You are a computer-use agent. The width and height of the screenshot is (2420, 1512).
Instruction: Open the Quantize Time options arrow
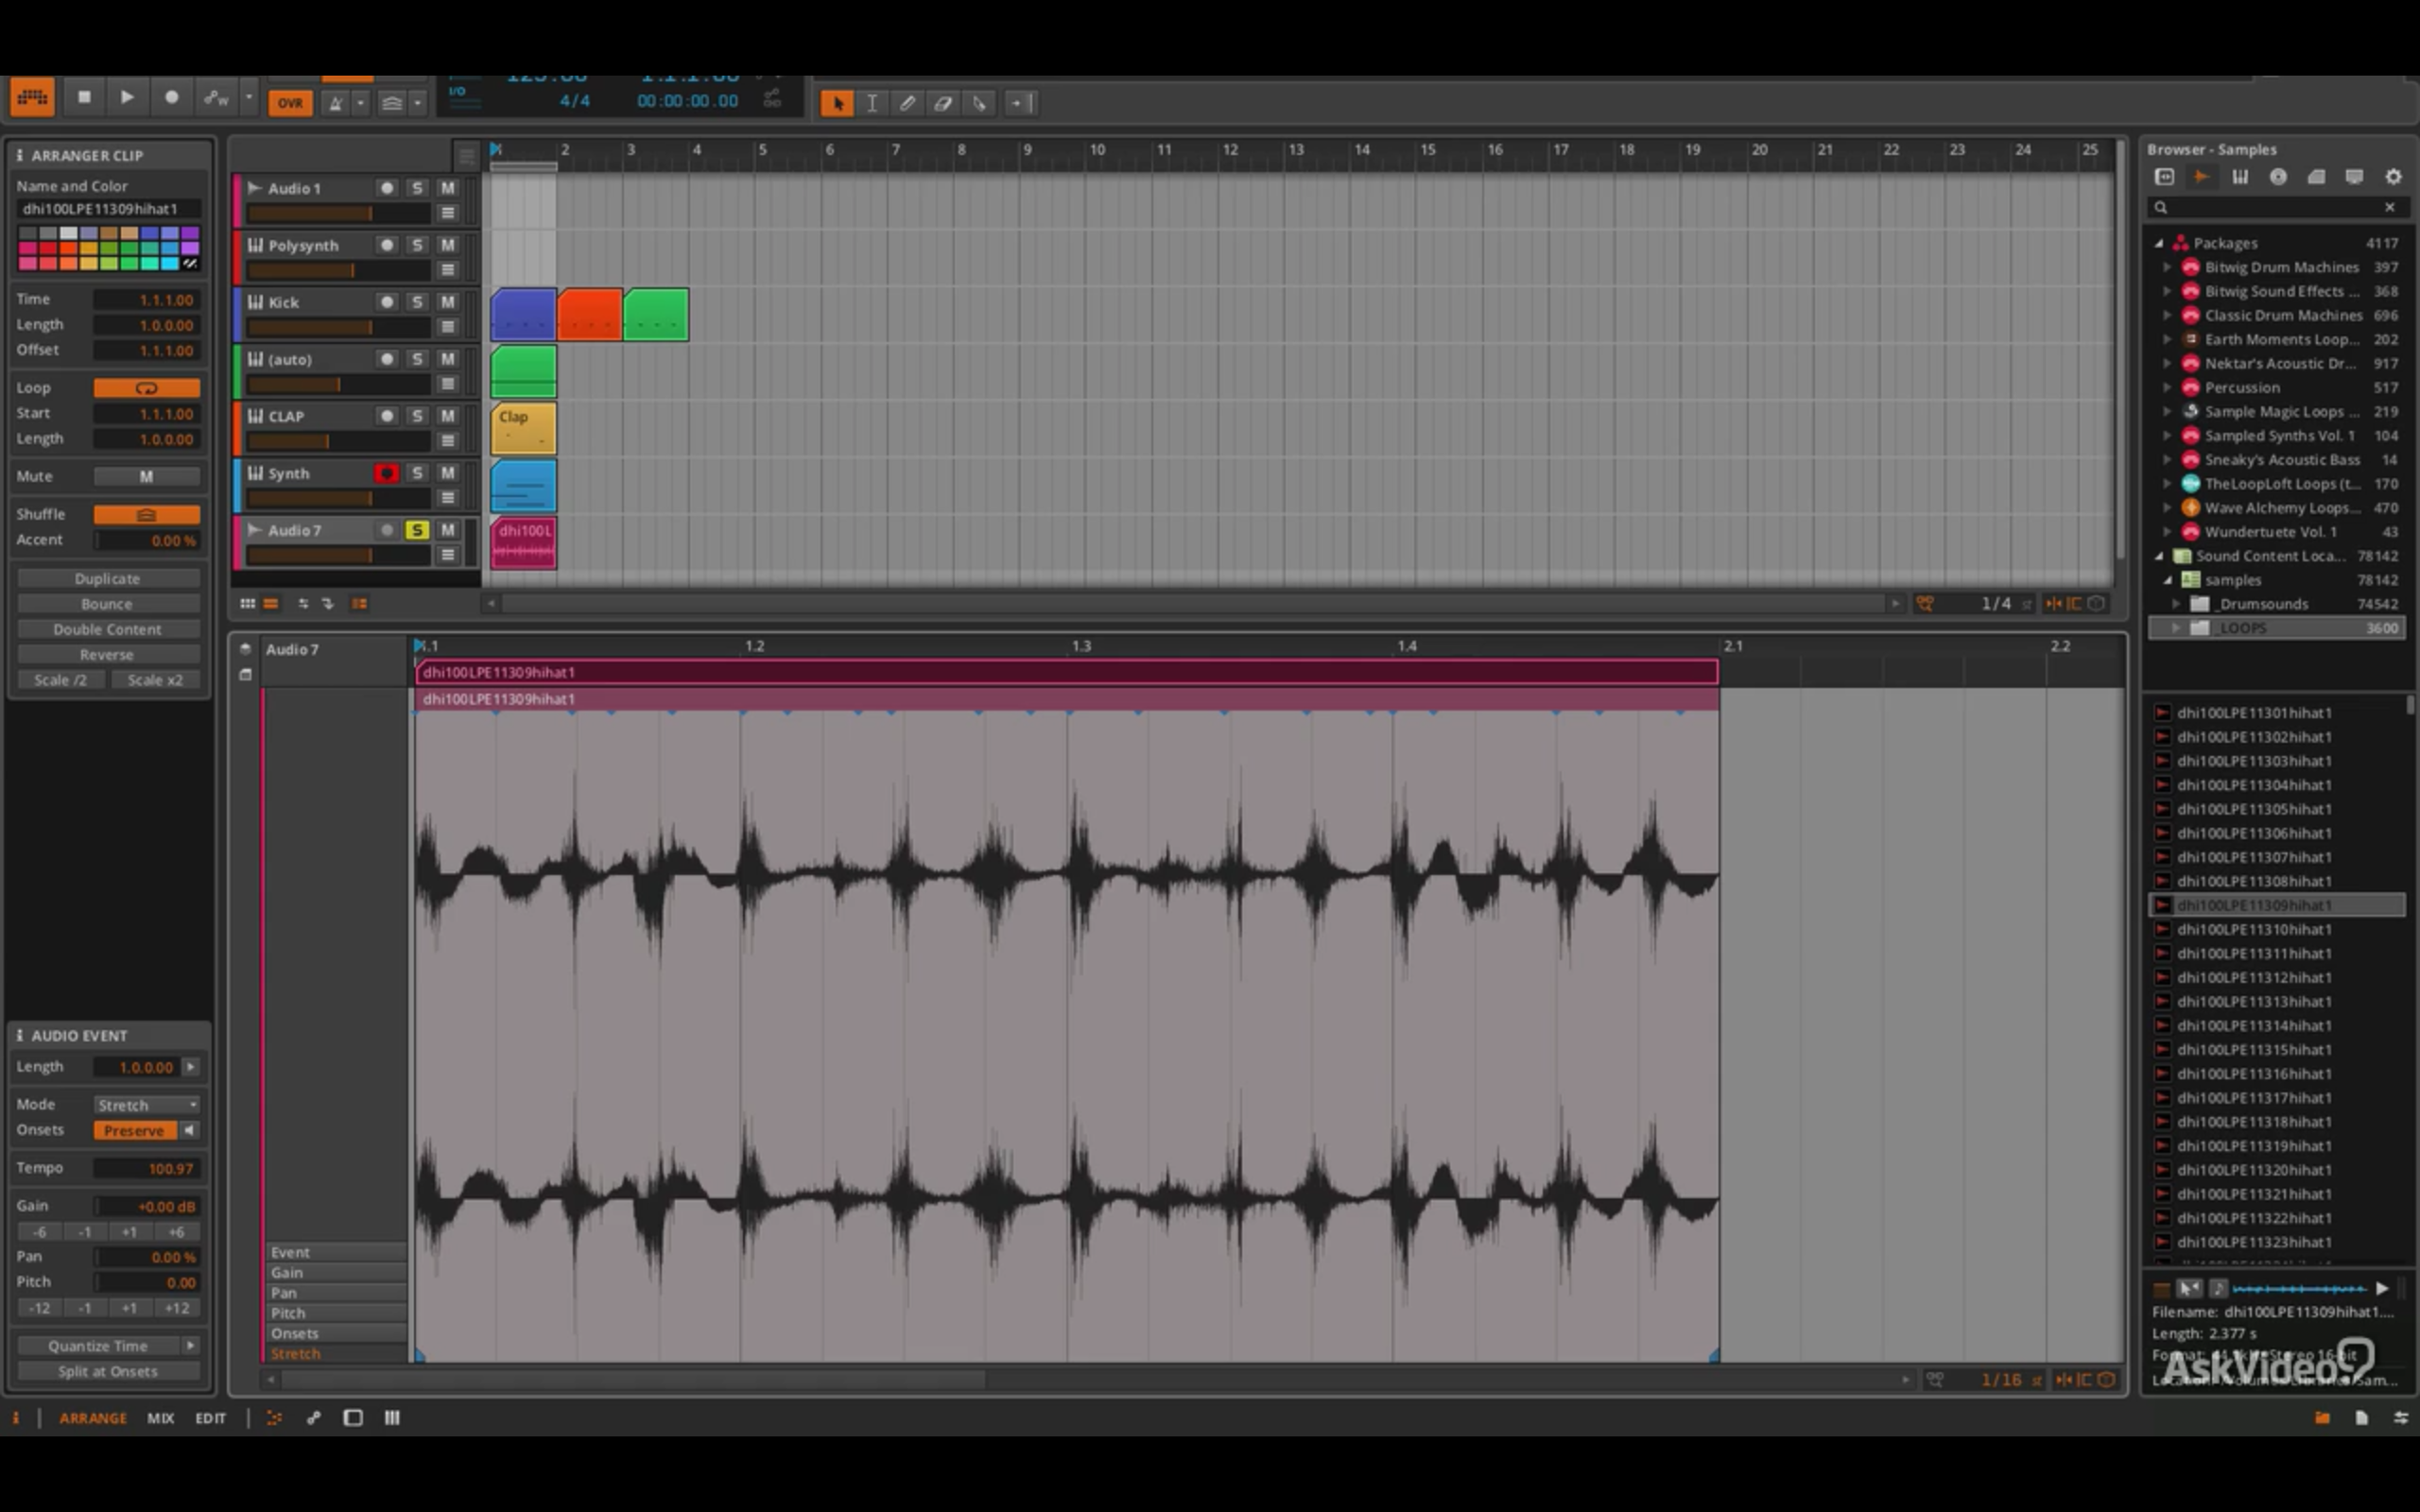(x=190, y=1346)
